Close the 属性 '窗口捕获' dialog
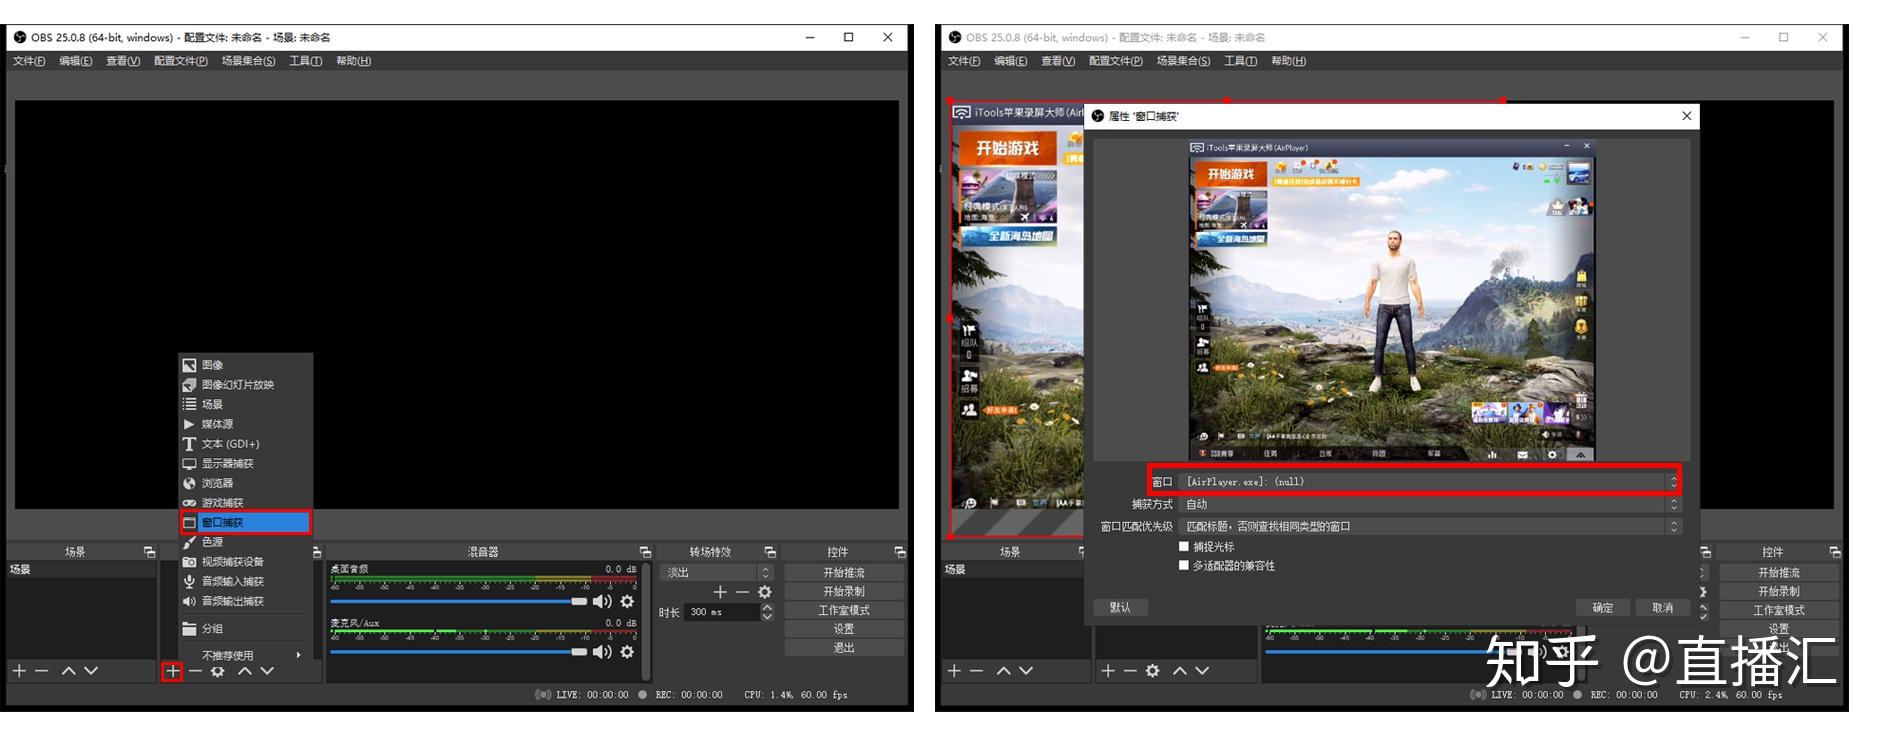Viewport: 1889px width, 742px height. (x=1687, y=116)
